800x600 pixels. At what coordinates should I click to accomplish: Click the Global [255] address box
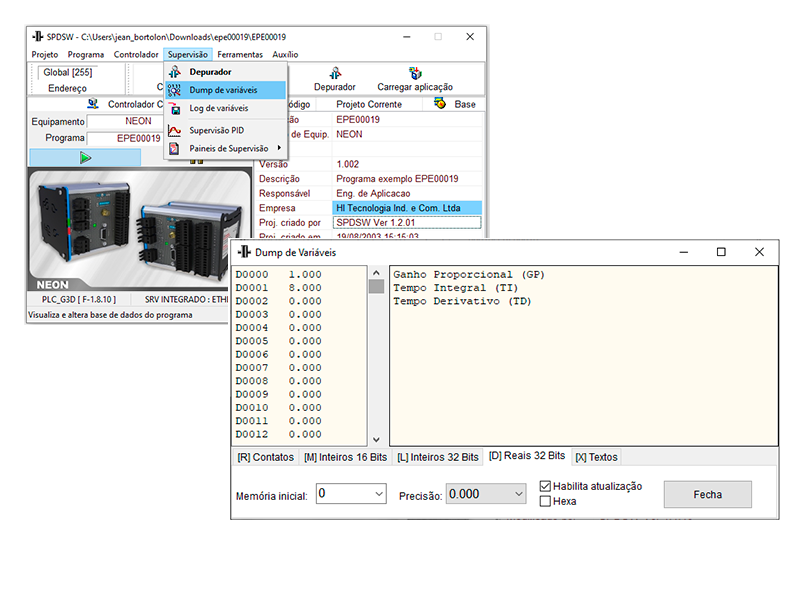[67, 72]
